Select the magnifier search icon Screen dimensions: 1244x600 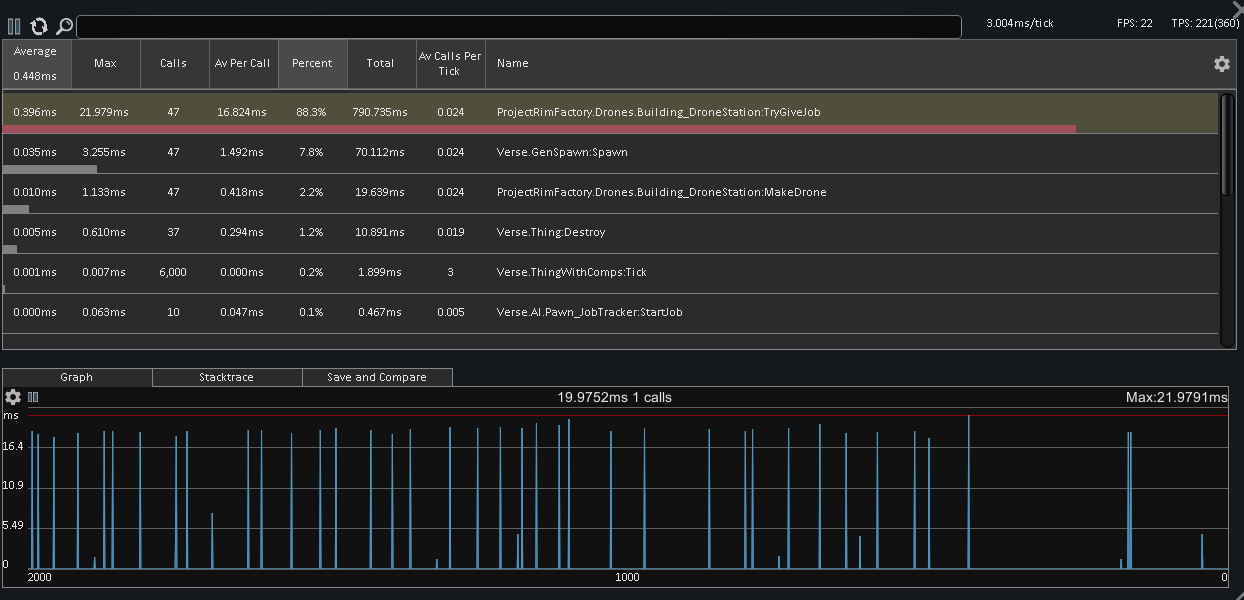(x=63, y=26)
